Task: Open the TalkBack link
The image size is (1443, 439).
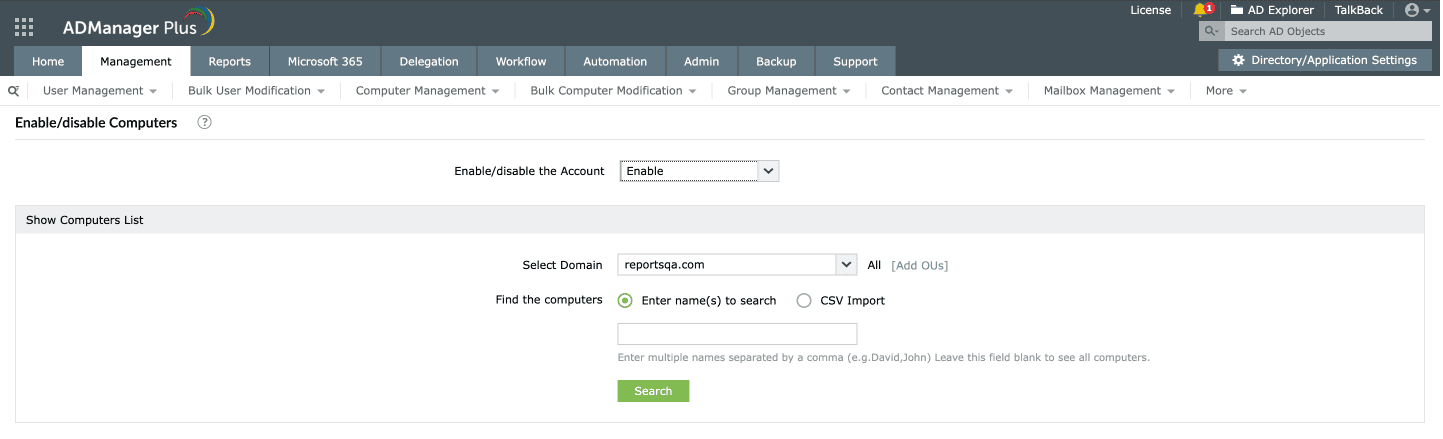Action: 1358,10
